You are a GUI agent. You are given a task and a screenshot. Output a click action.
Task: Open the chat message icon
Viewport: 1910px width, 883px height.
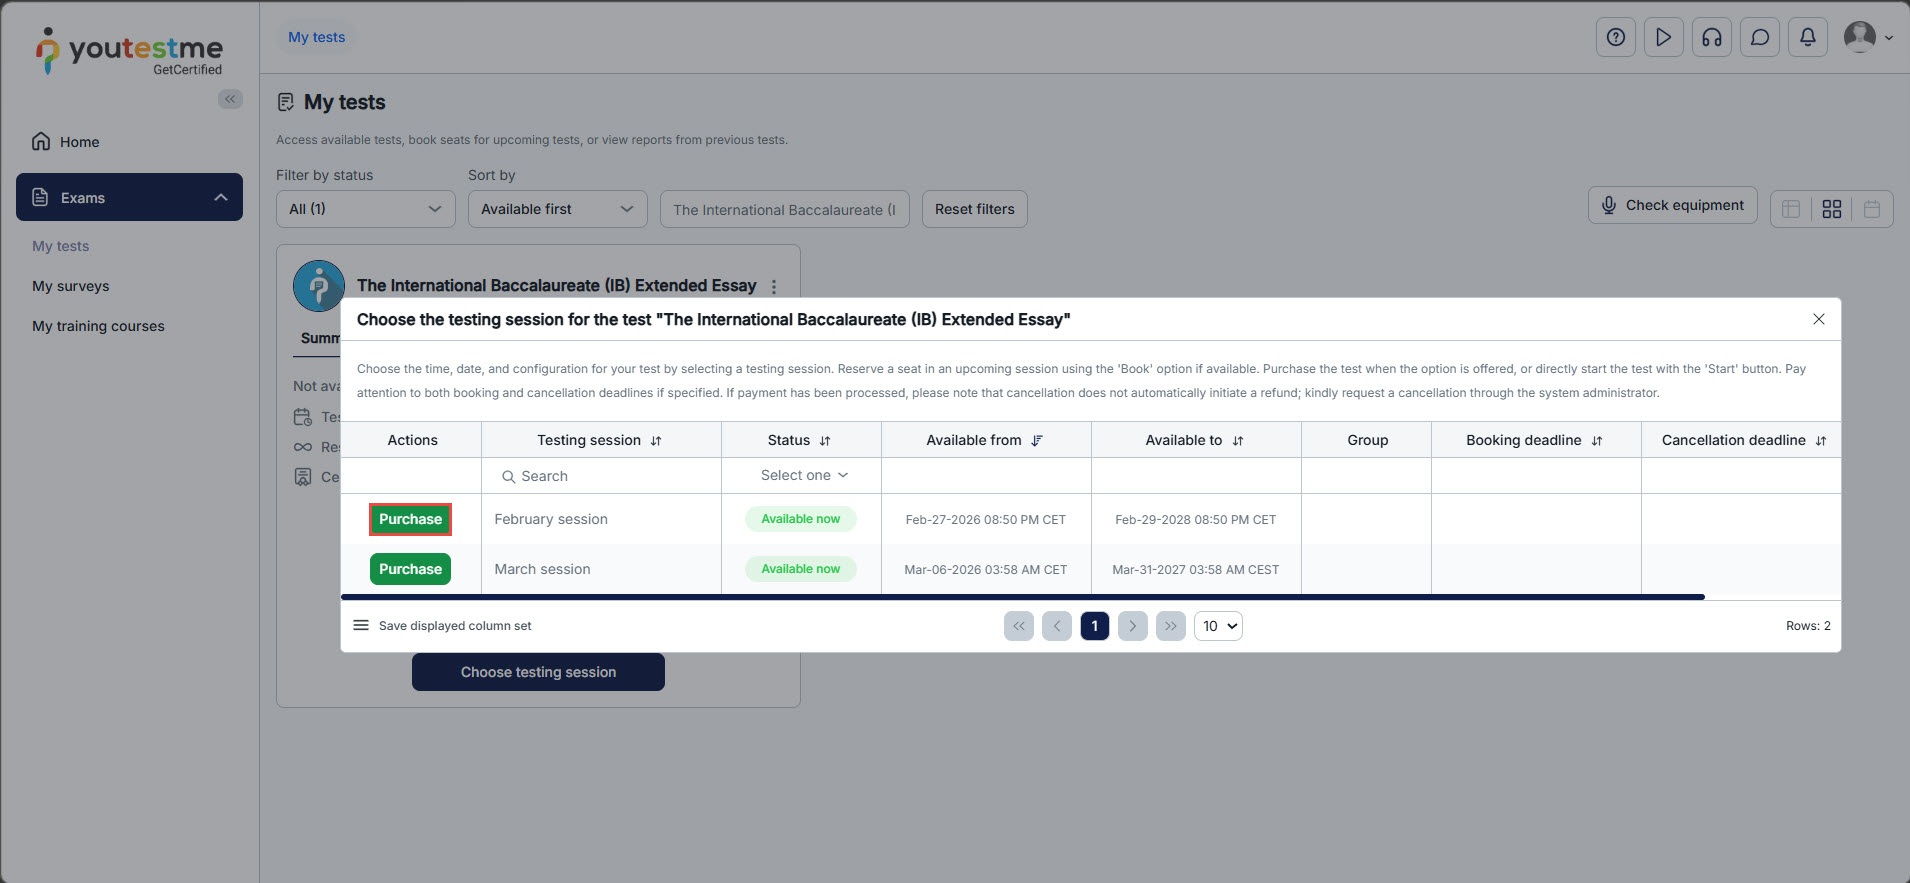pyautogui.click(x=1759, y=38)
